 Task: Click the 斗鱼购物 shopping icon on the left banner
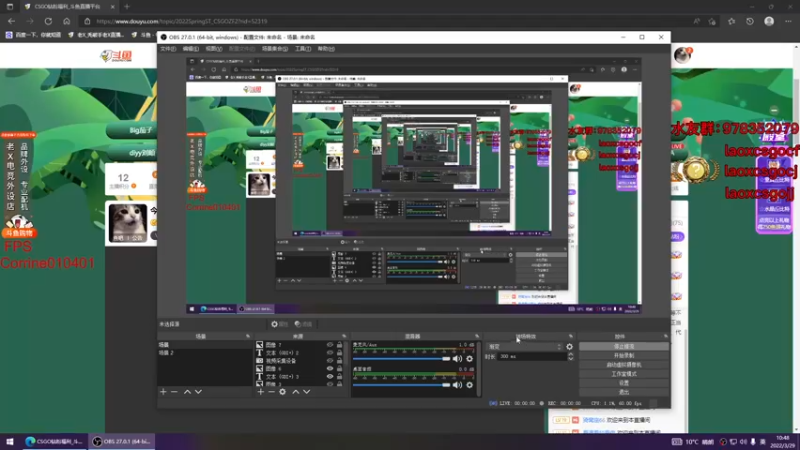click(19, 227)
